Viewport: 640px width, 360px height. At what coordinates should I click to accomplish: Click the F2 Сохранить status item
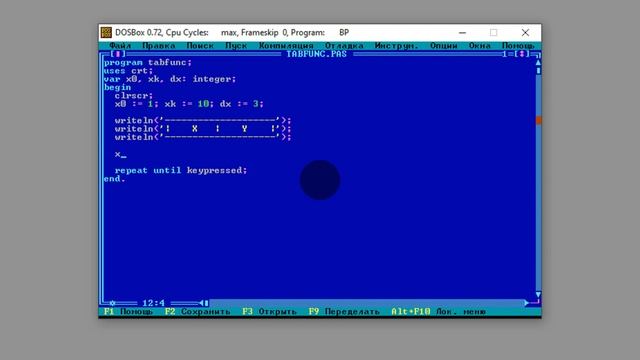[x=198, y=311]
